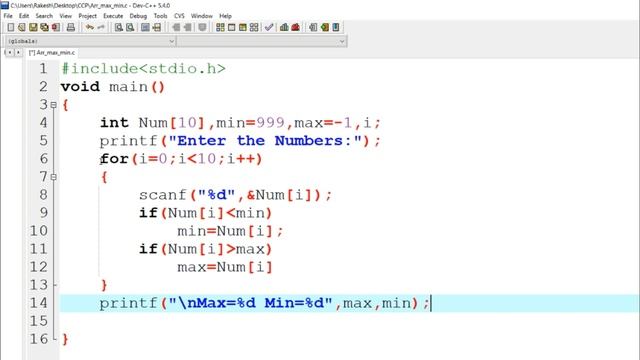Click the closing brace on line 16
Viewport: 640px width, 360px height.
coord(65,339)
